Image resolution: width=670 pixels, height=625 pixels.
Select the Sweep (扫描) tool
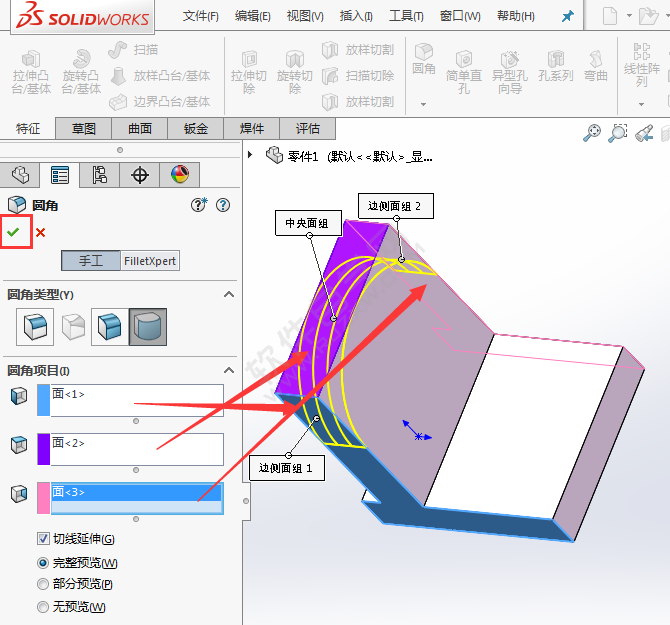[133, 50]
